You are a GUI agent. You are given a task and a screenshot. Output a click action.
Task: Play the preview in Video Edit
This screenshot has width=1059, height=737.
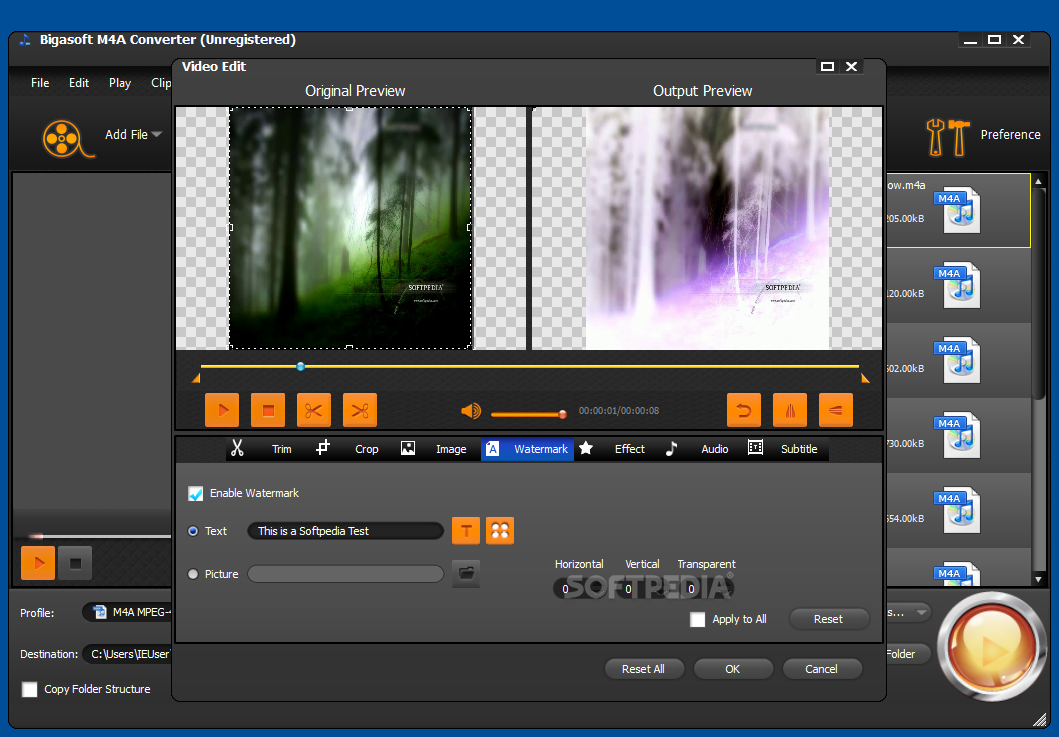pos(222,410)
